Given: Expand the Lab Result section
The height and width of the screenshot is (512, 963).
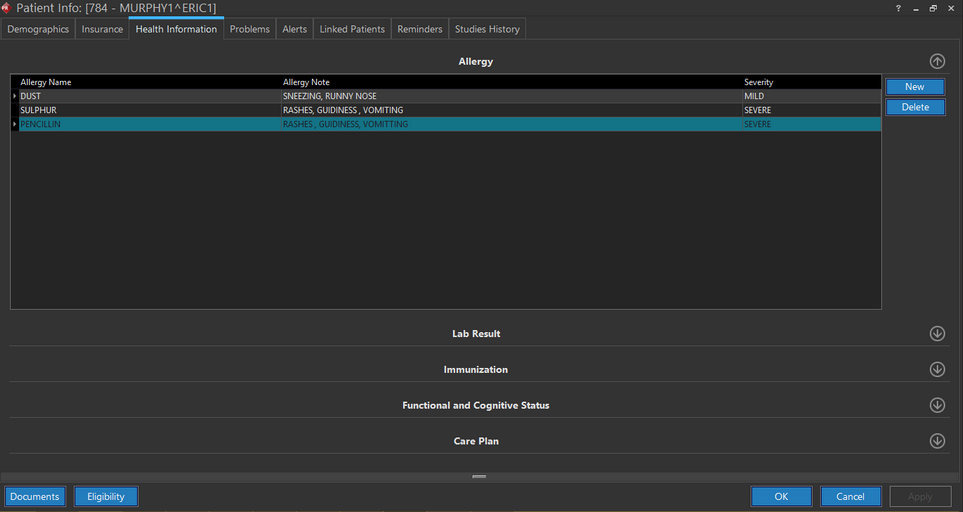Looking at the screenshot, I should (937, 334).
